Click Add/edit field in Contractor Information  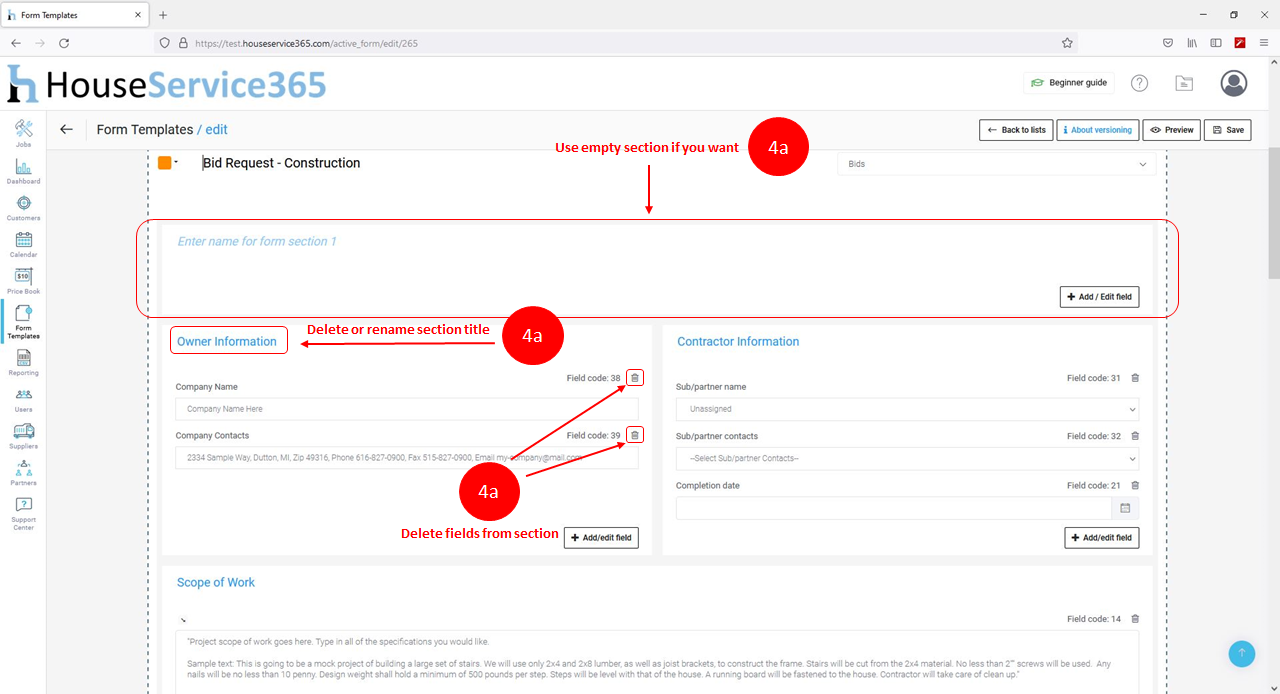pos(1101,537)
